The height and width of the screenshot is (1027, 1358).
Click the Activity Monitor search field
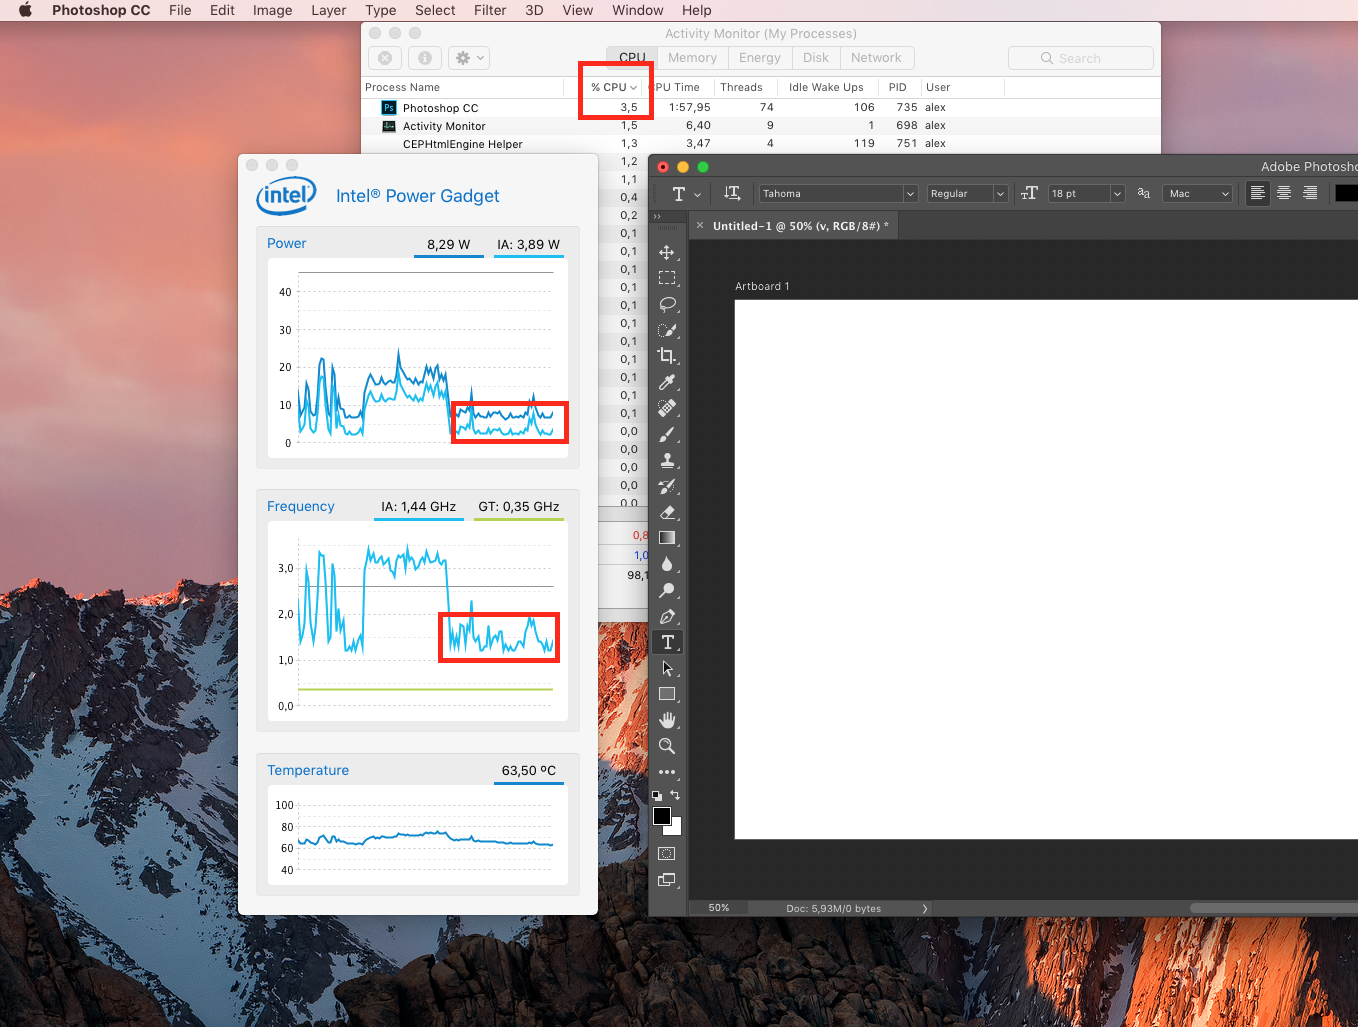[x=1081, y=58]
